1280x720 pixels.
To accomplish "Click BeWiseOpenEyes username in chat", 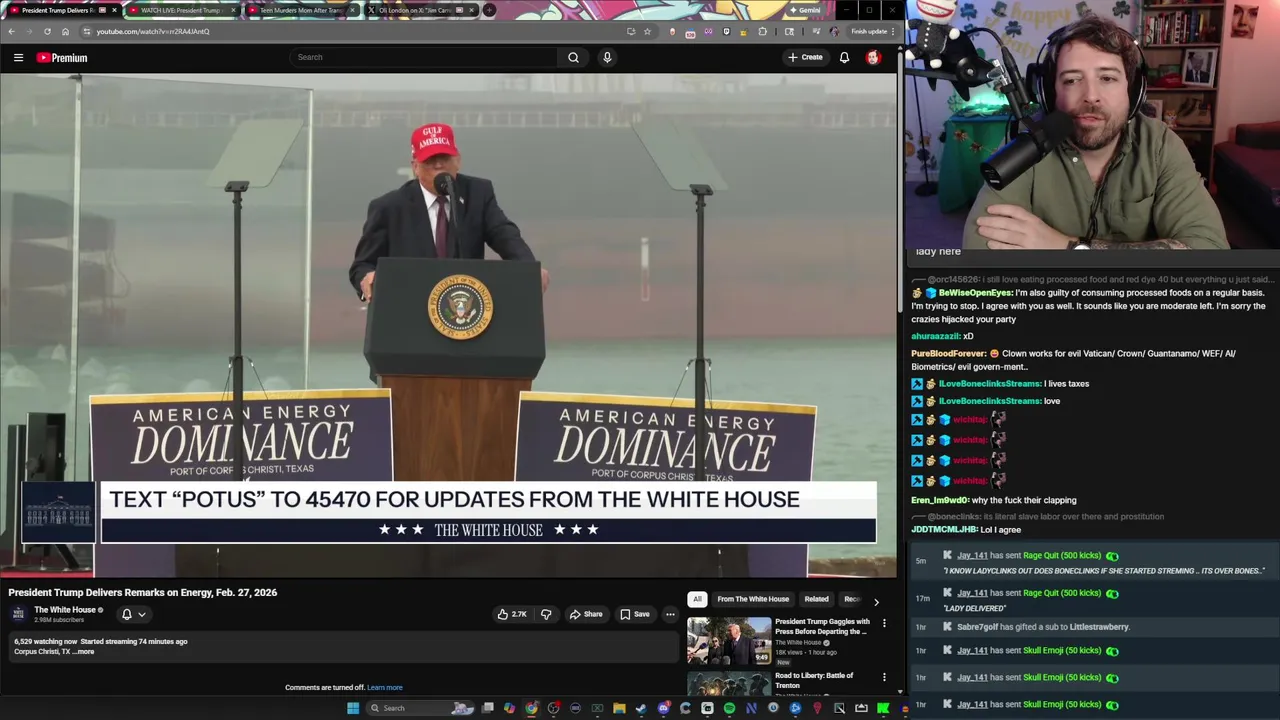I will 974,293.
